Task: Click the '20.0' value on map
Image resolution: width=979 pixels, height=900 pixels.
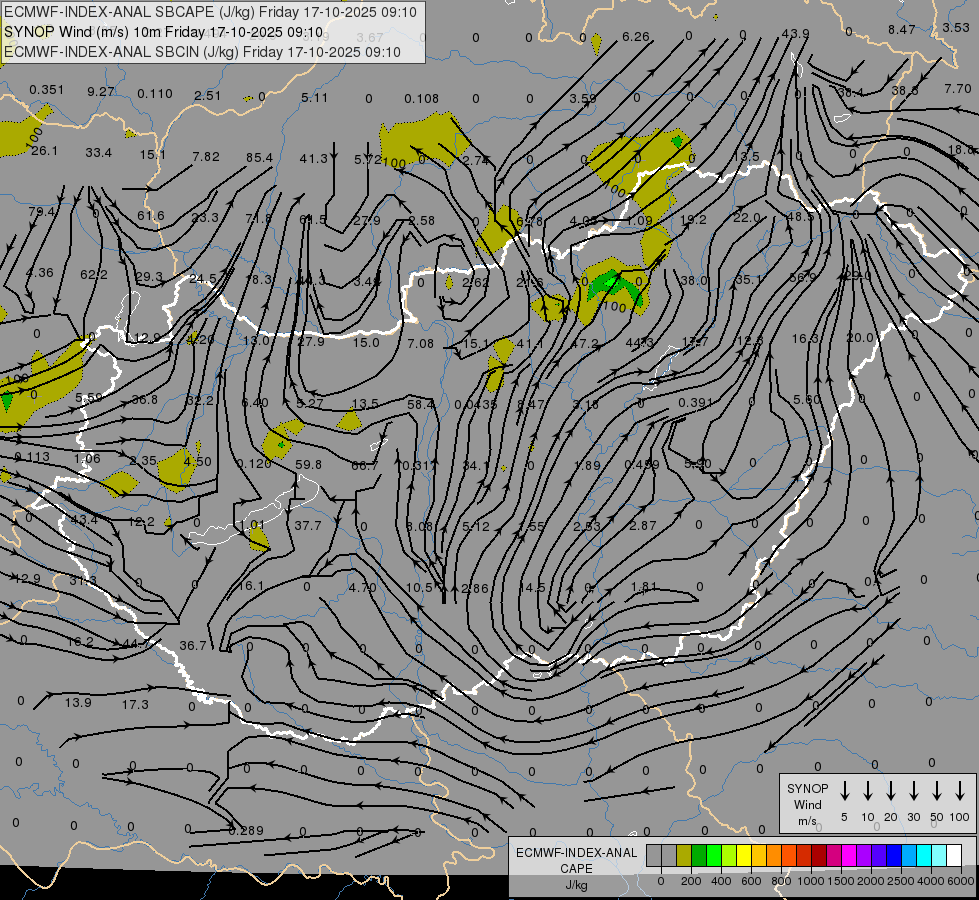Action: click(860, 337)
